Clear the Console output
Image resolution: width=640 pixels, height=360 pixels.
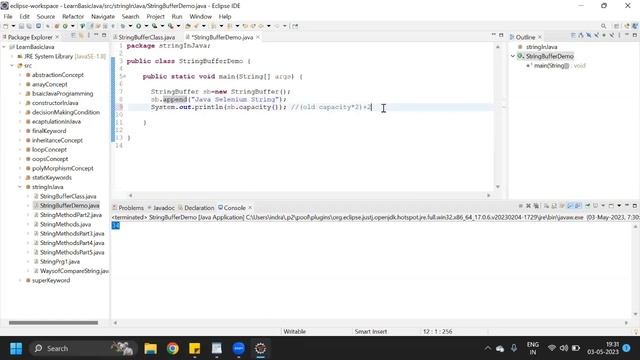(546, 206)
